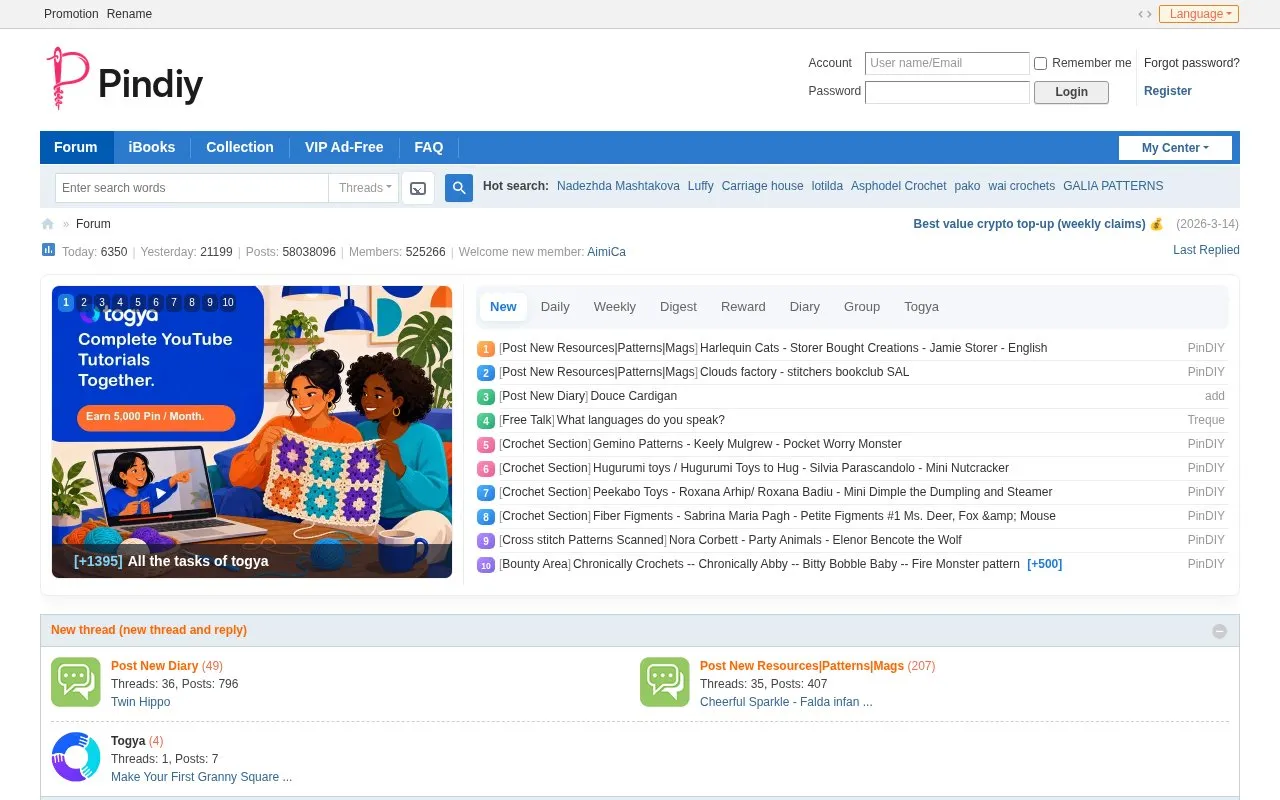The height and width of the screenshot is (800, 1280).
Task: Open the Language dropdown
Action: pos(1199,14)
